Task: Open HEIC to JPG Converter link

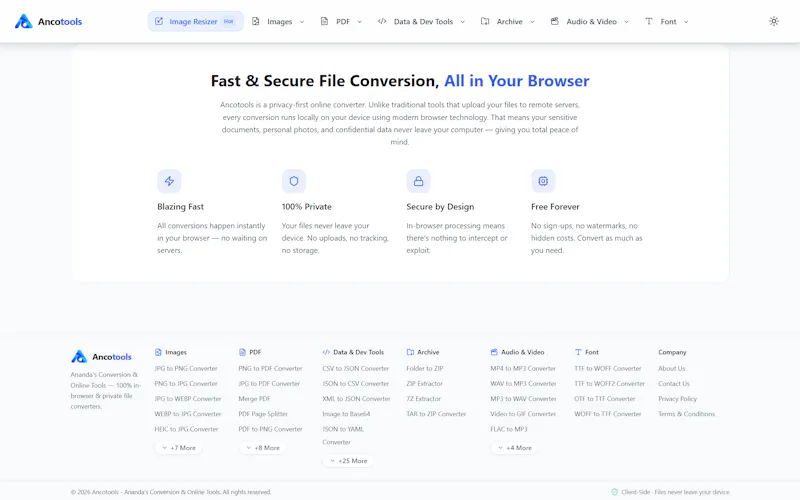Action: point(186,429)
